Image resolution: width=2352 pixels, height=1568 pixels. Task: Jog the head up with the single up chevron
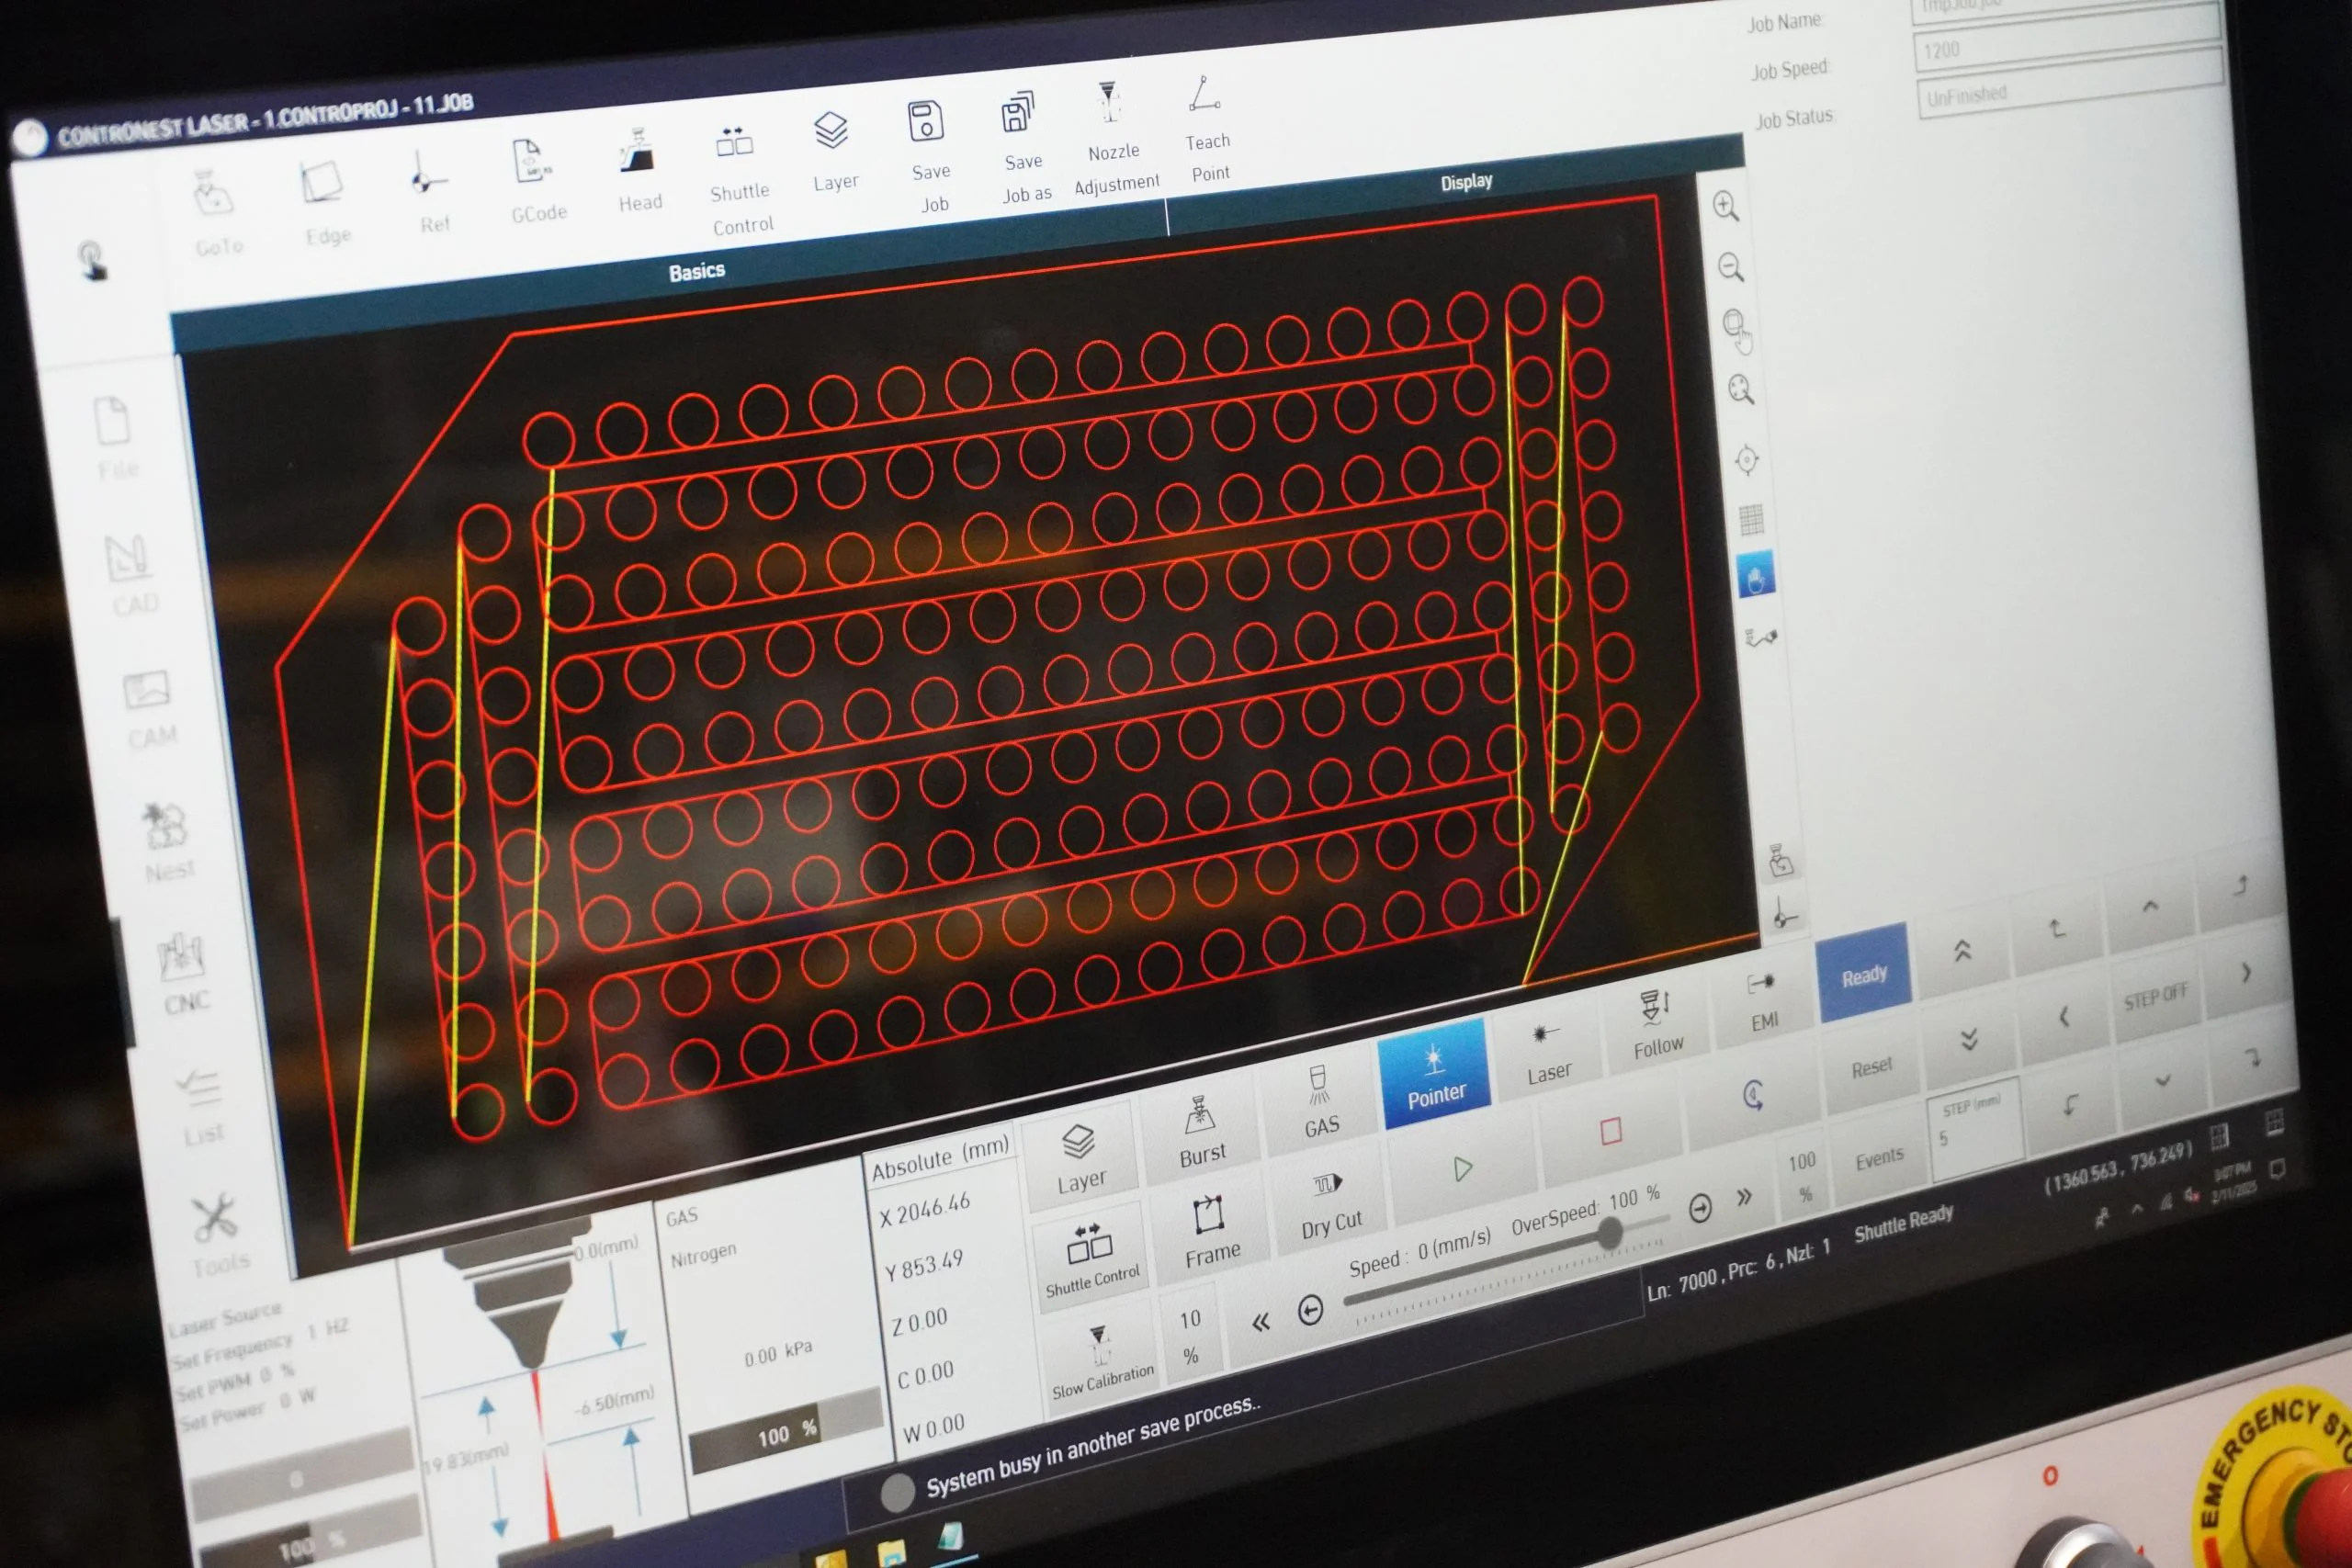[x=2150, y=907]
